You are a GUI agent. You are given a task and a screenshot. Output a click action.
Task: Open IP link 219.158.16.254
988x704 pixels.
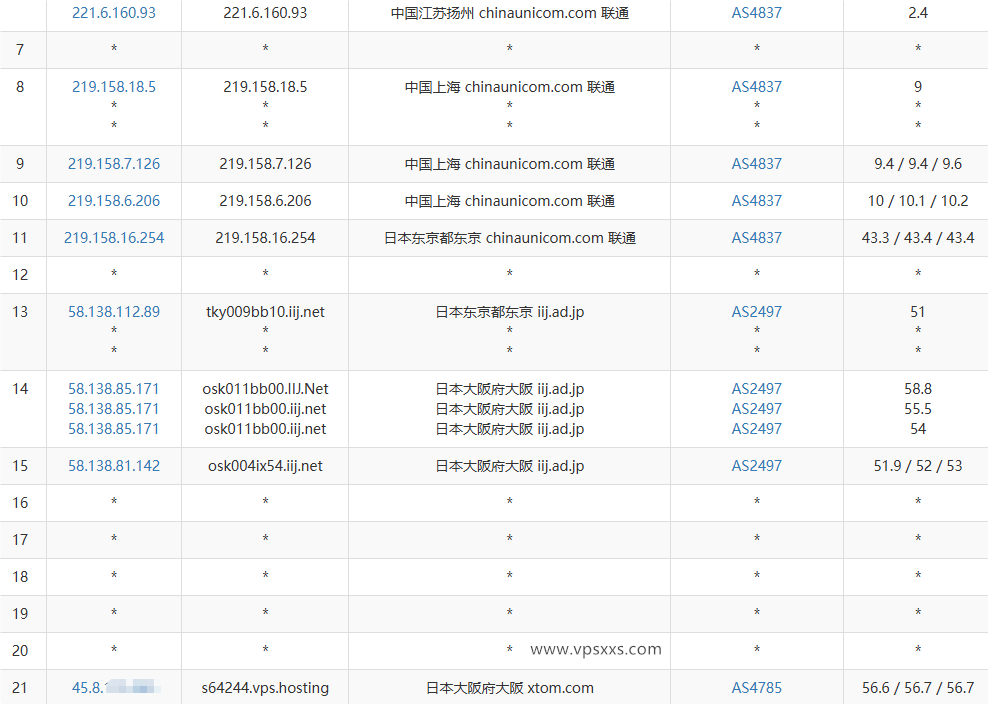pos(114,238)
